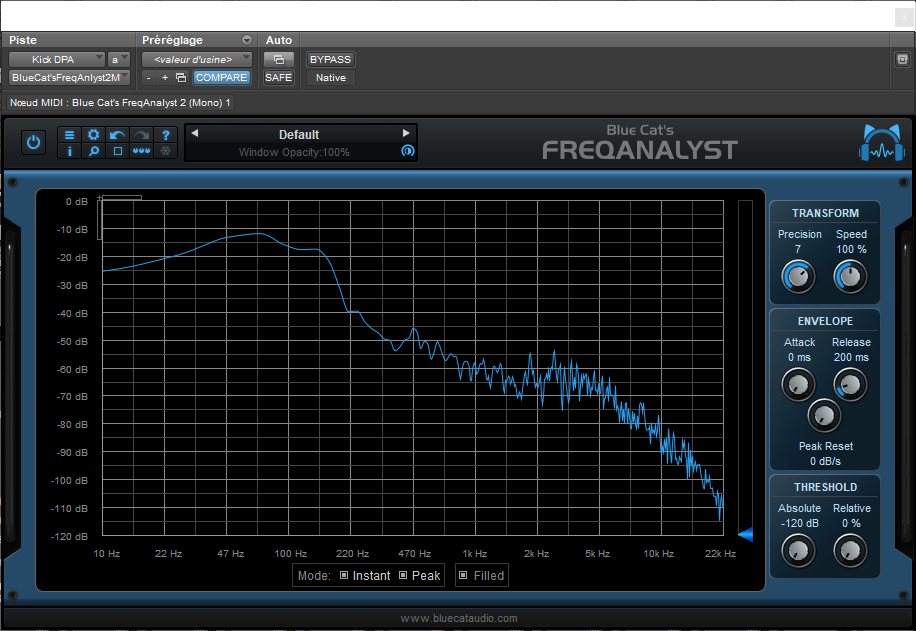Open the <valeur d'usine> preset dropdown
This screenshot has width=916, height=631.
click(x=197, y=60)
